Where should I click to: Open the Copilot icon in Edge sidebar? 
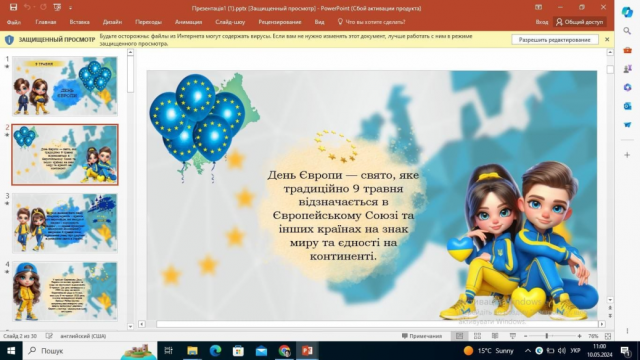(627, 12)
